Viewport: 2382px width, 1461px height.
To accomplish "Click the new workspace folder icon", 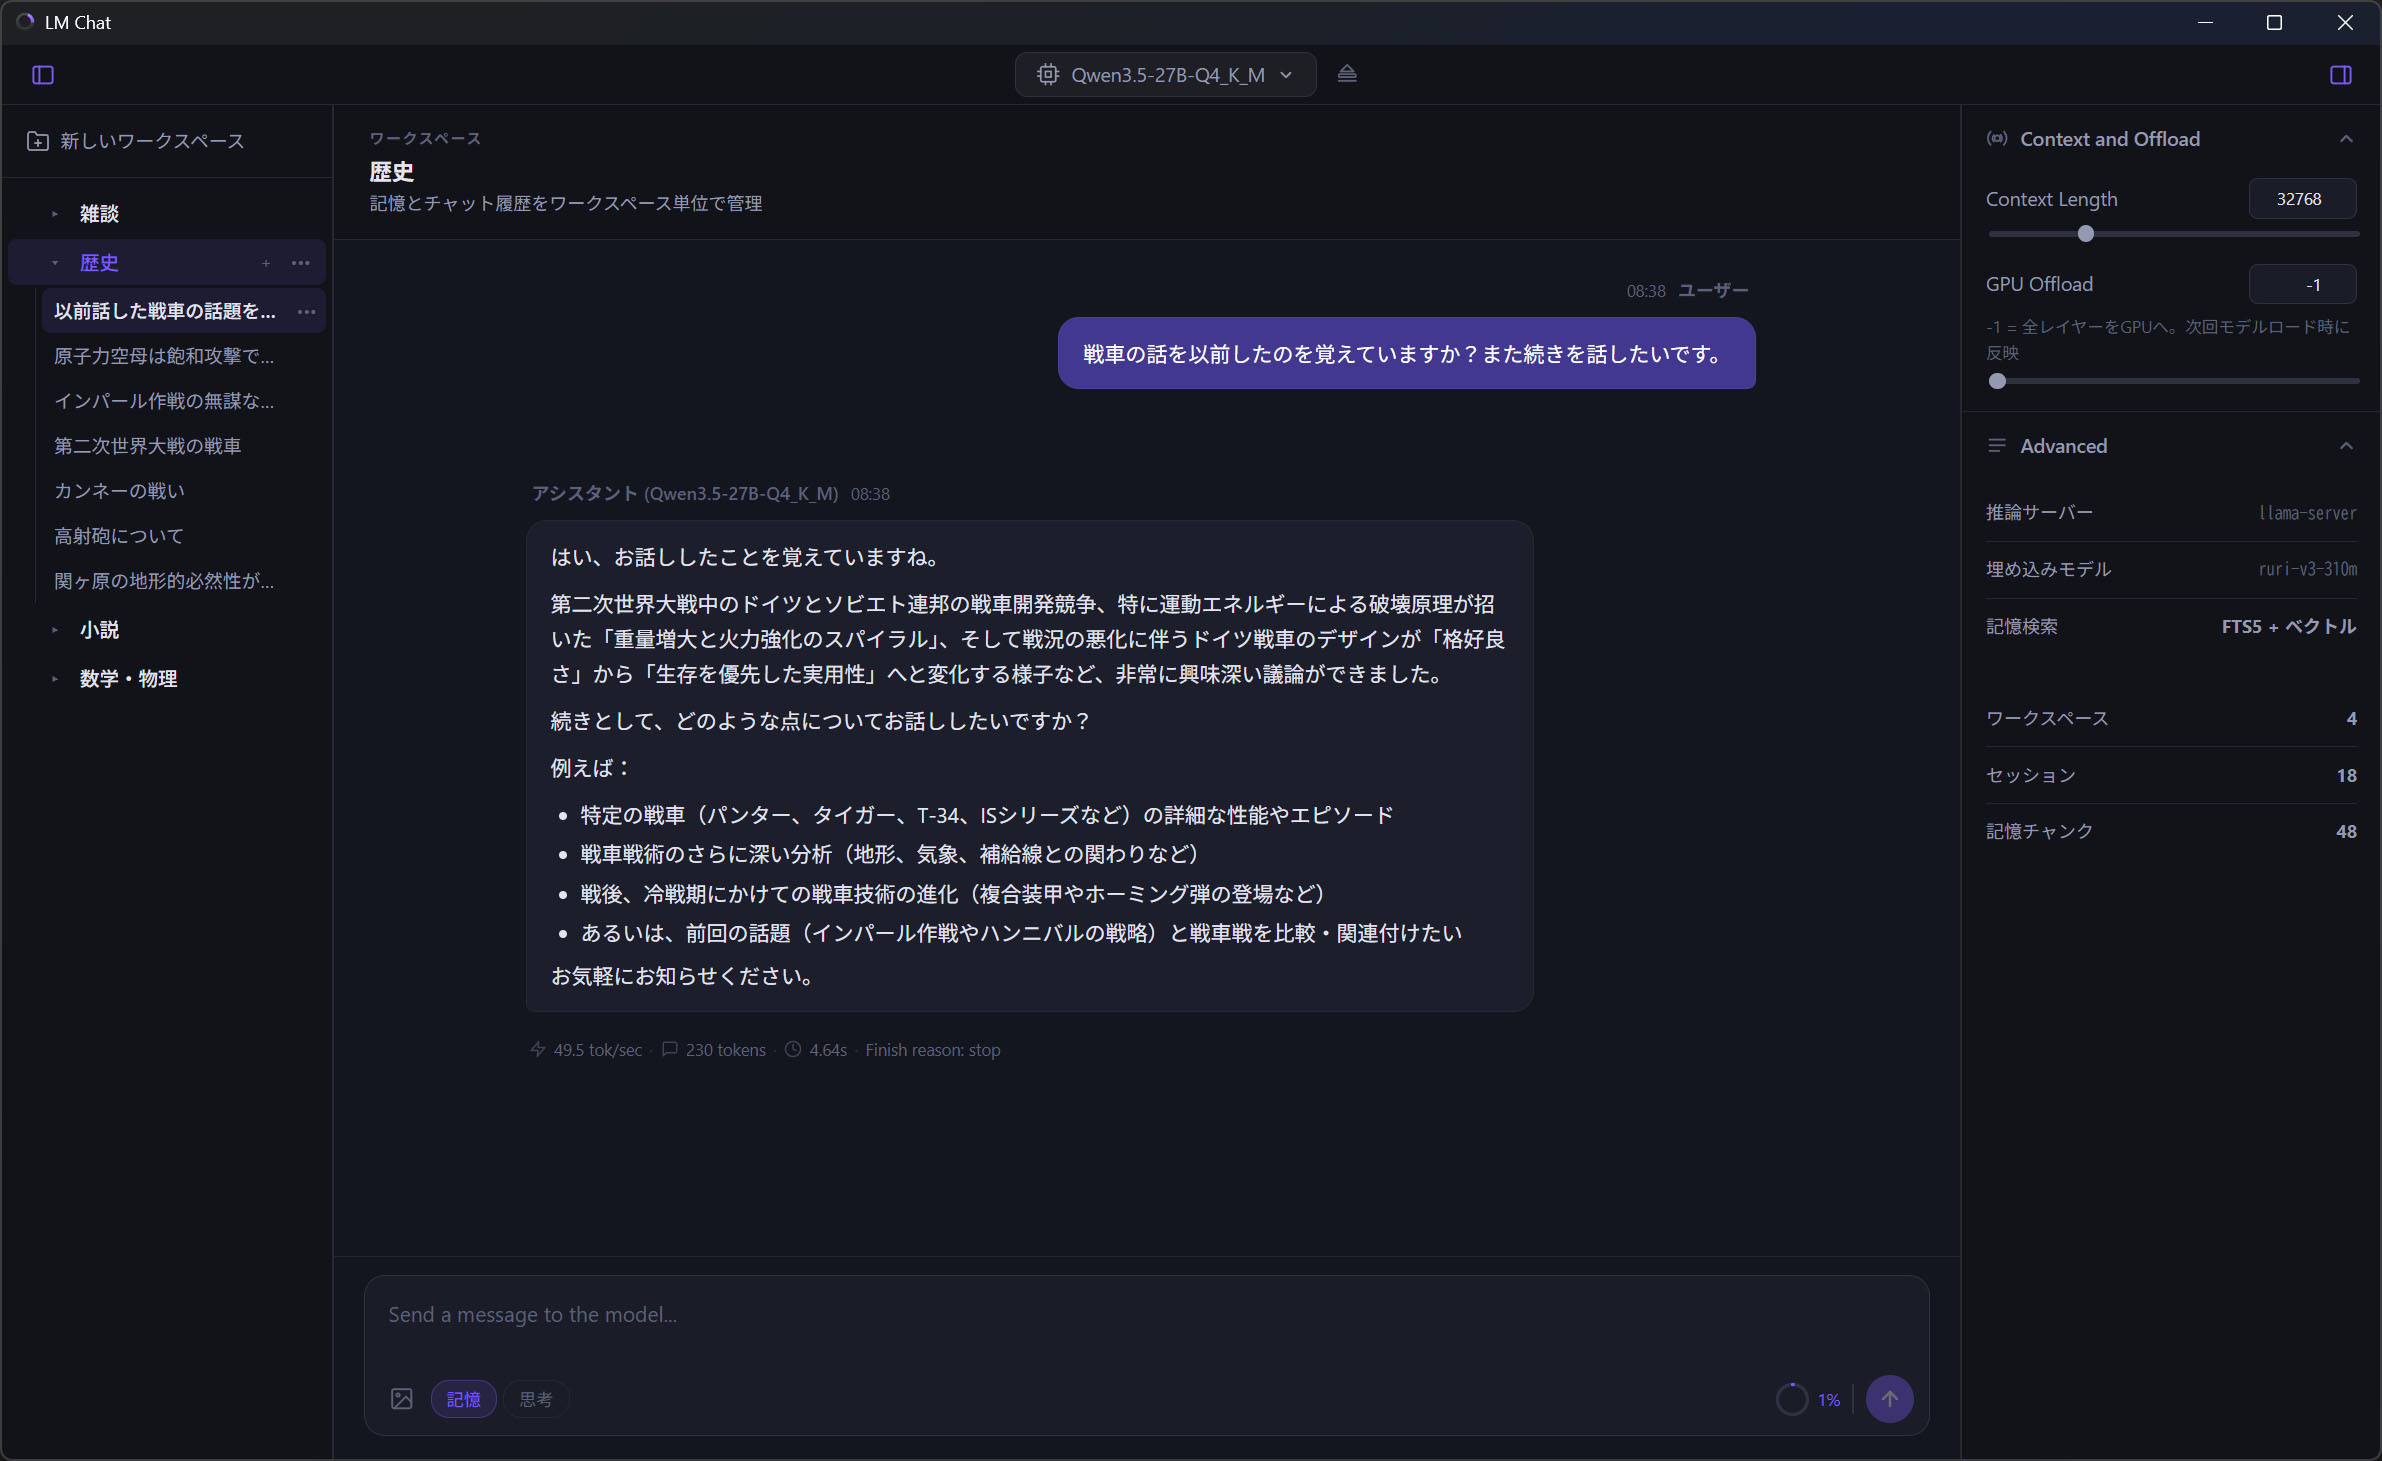I will pyautogui.click(x=37, y=141).
